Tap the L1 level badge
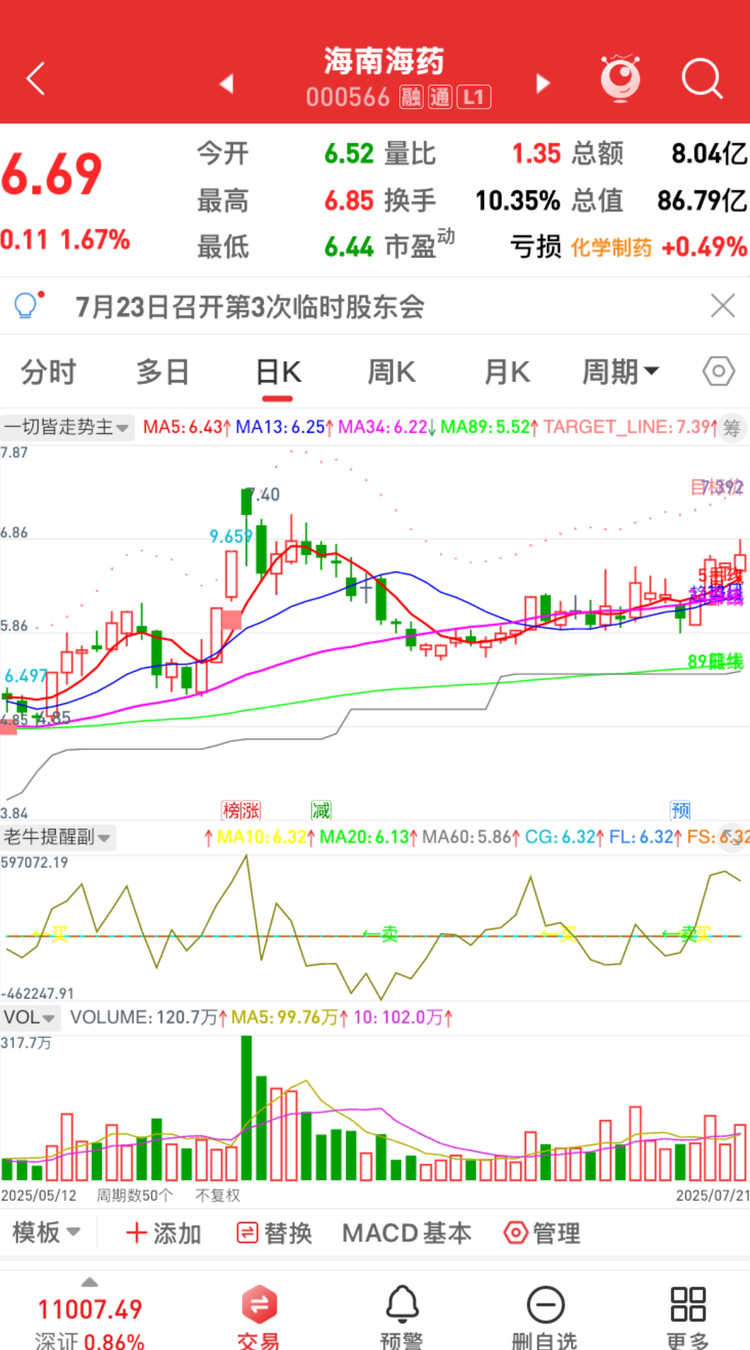 click(x=474, y=97)
